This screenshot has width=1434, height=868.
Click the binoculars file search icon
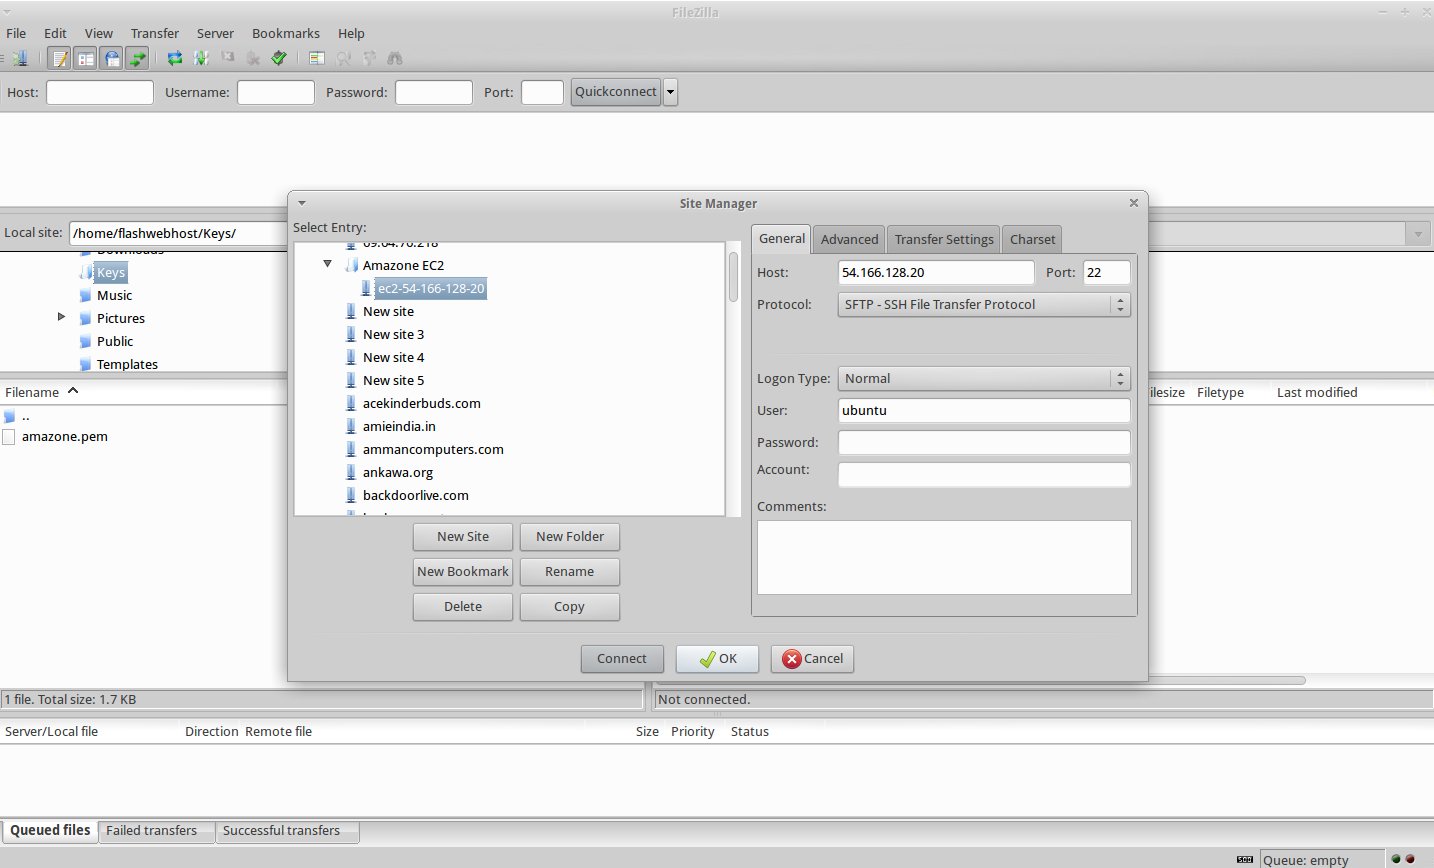pos(395,58)
